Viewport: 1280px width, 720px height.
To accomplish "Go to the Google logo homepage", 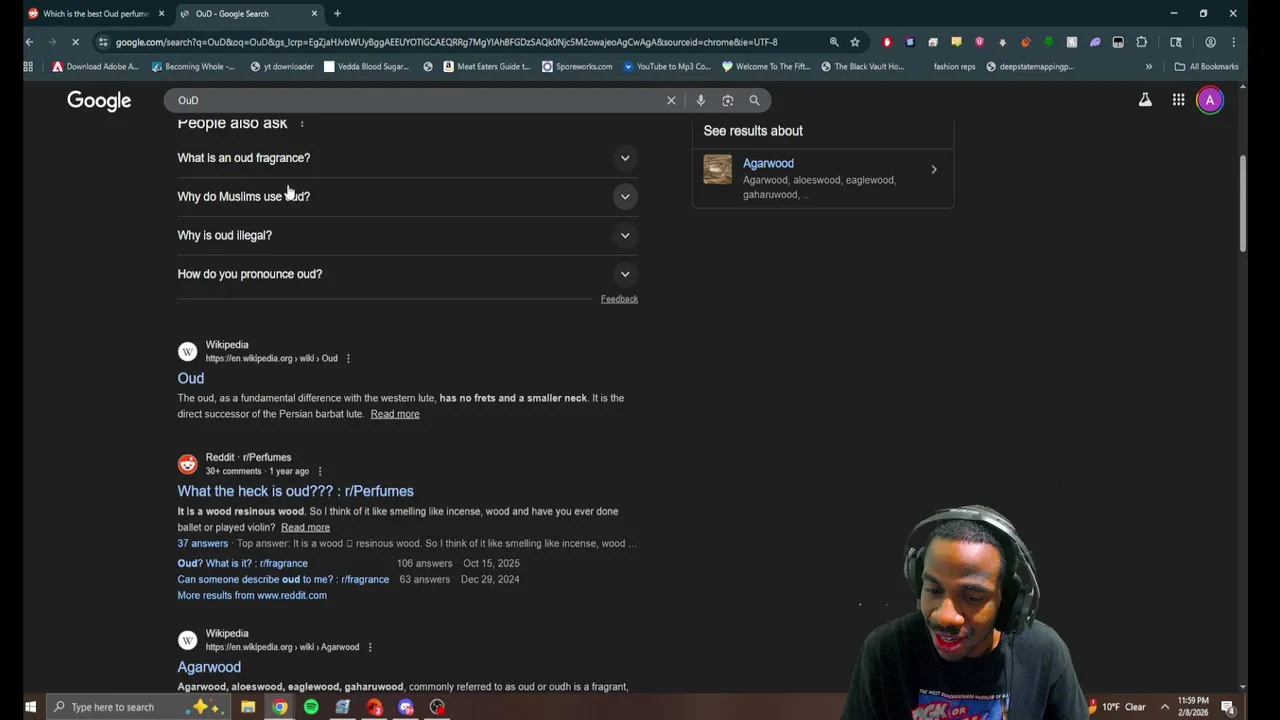I will pyautogui.click(x=99, y=100).
